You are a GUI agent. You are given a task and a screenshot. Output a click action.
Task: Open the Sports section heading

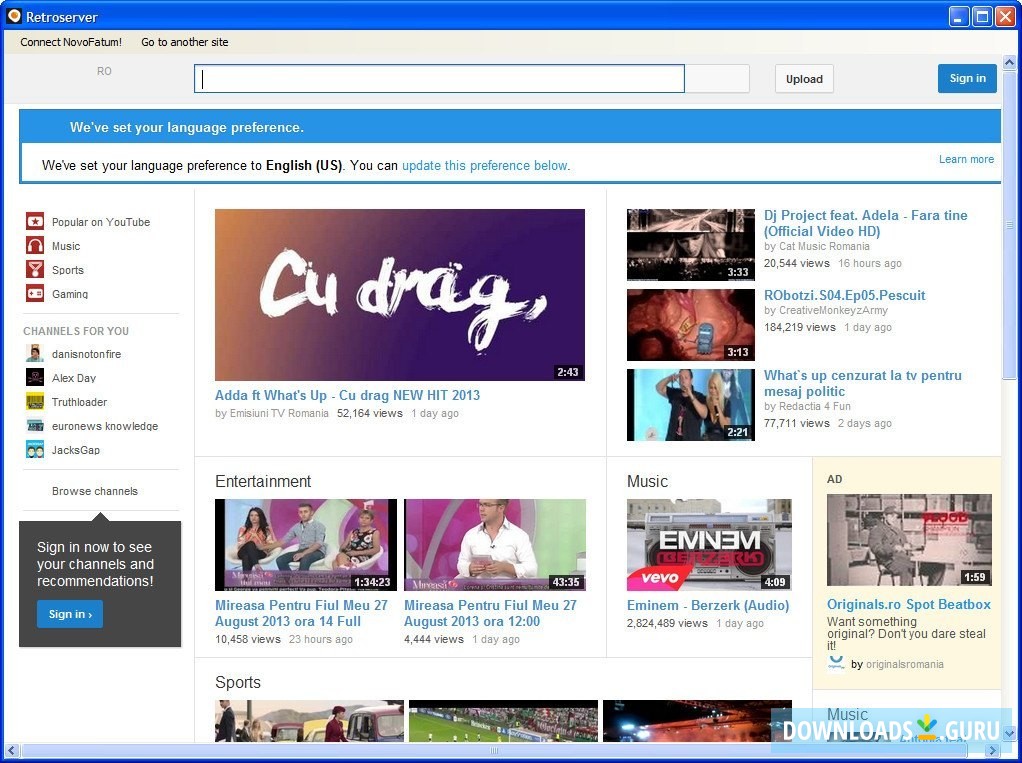(238, 682)
